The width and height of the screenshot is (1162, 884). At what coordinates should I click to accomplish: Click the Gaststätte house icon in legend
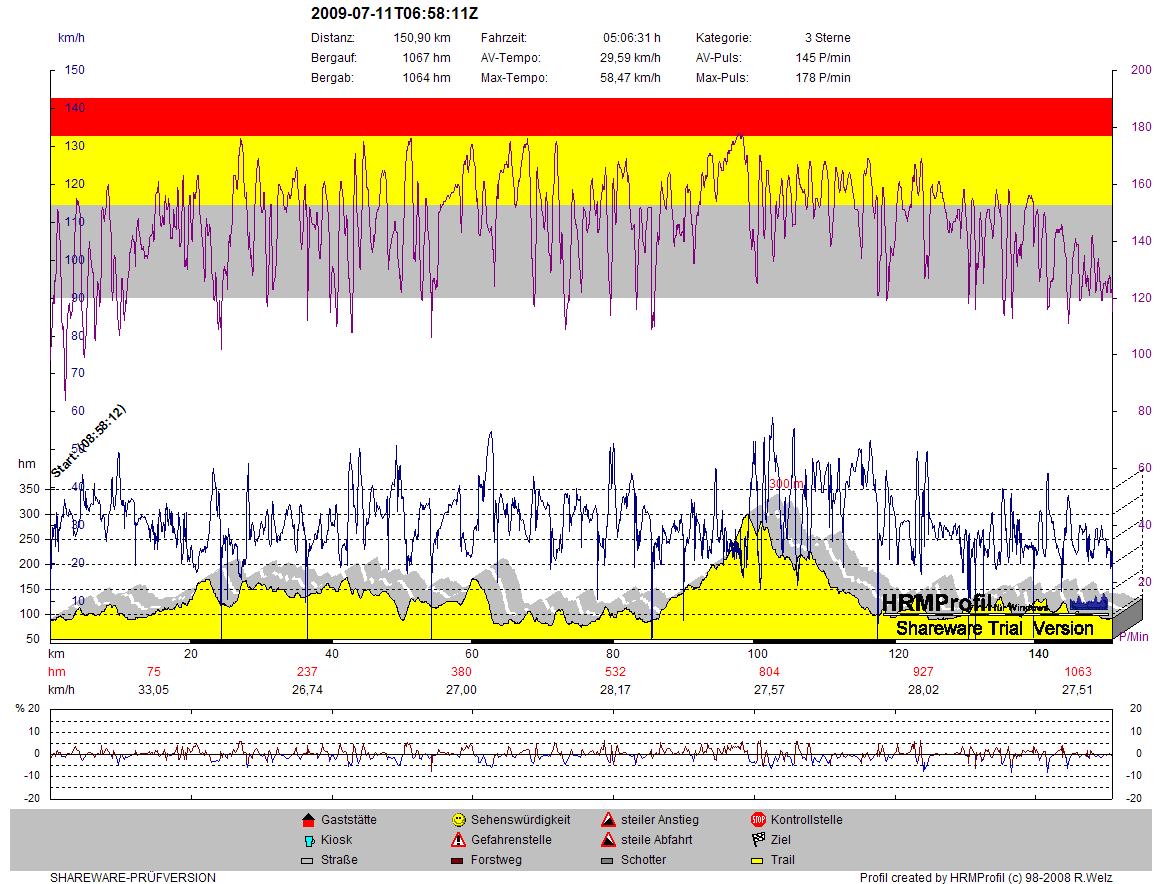[x=308, y=820]
